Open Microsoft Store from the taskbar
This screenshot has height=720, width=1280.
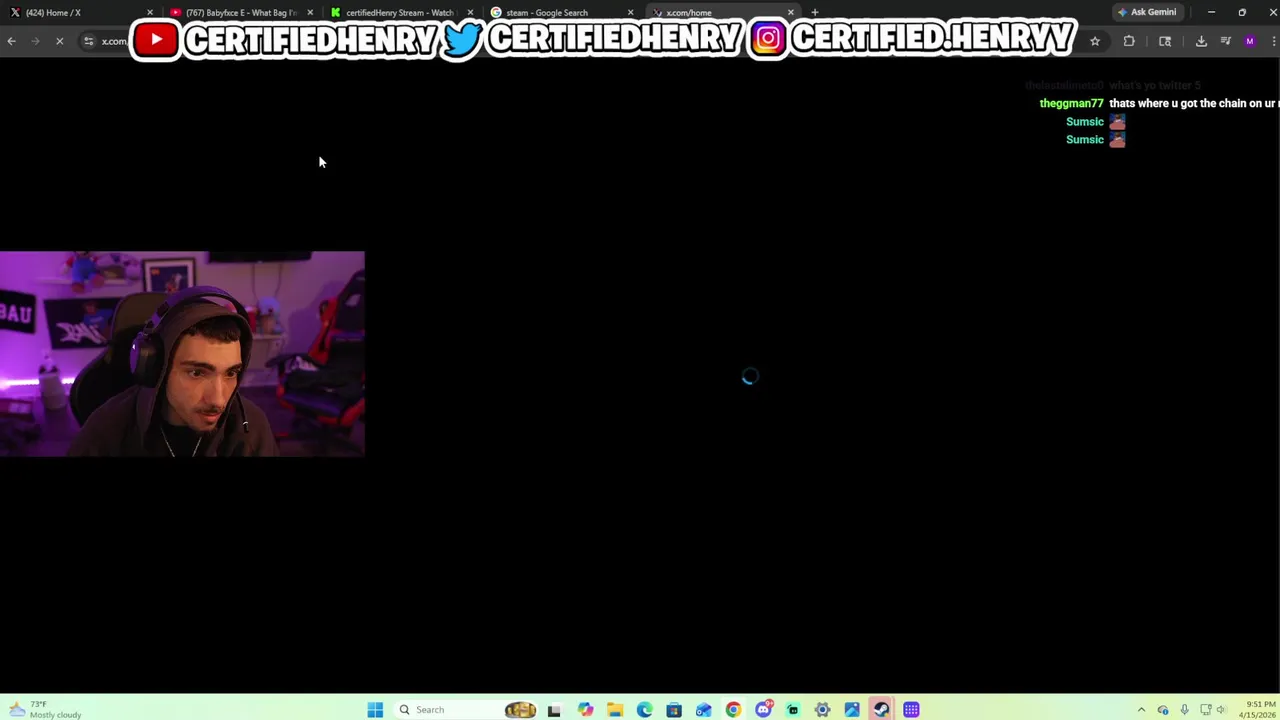pos(674,710)
